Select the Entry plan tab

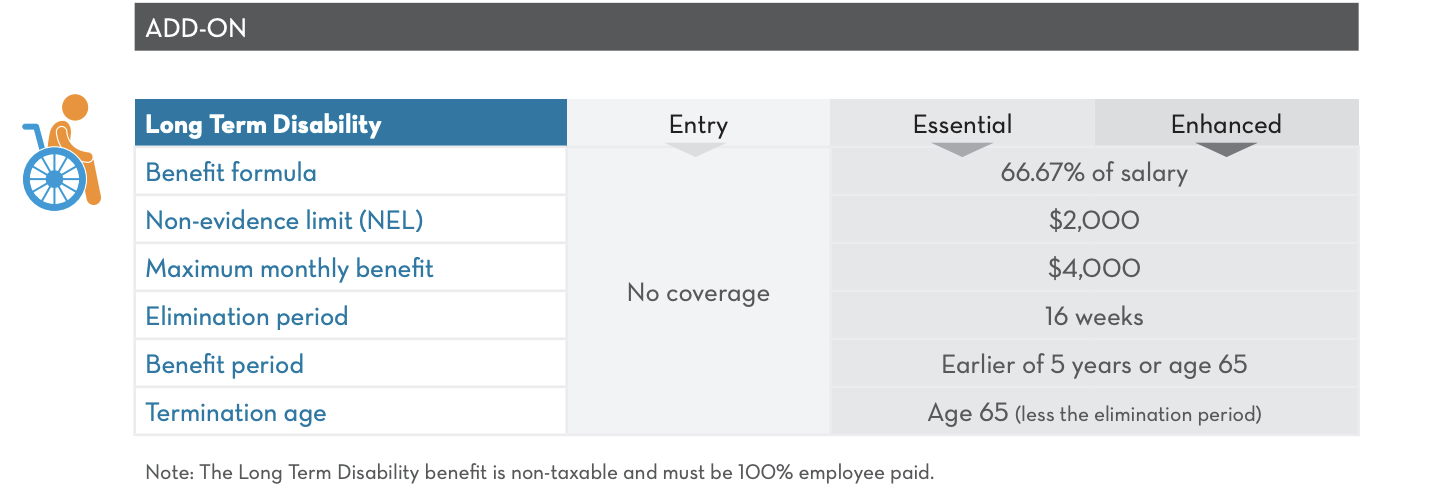click(698, 125)
